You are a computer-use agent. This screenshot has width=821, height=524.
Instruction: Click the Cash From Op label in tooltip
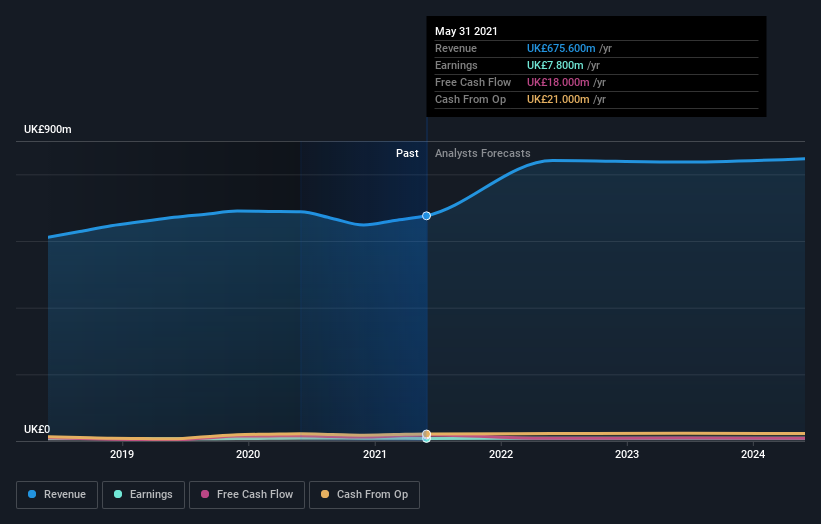pos(471,99)
